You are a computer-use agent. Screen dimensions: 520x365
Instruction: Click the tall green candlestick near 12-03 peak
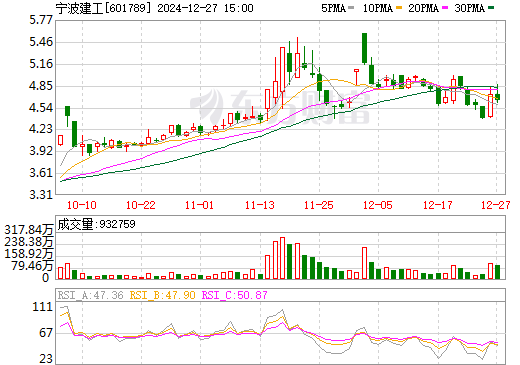[x=364, y=48]
